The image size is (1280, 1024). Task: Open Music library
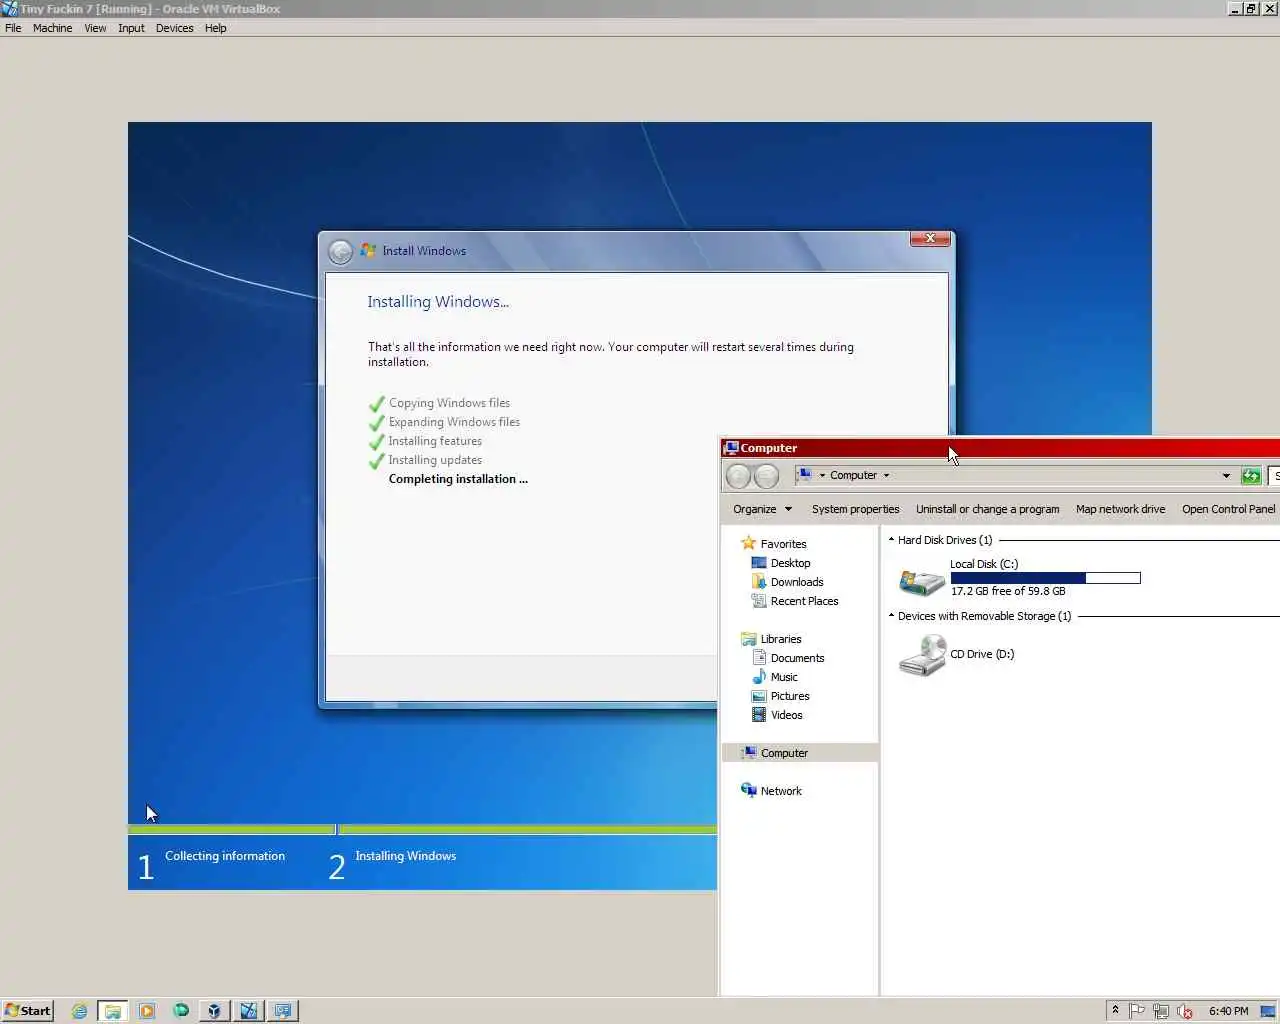pos(784,677)
